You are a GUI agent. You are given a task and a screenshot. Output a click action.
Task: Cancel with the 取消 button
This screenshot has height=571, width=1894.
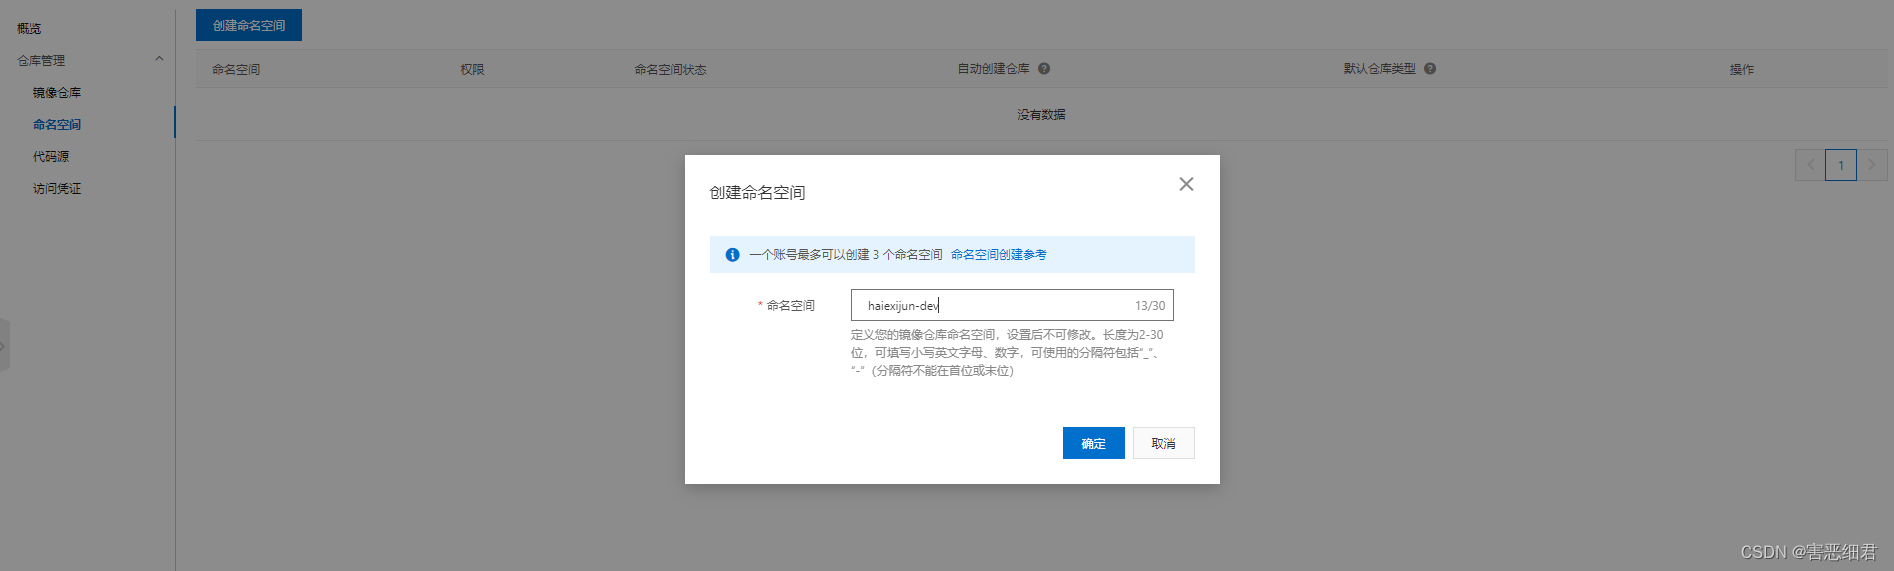pyautogui.click(x=1163, y=443)
